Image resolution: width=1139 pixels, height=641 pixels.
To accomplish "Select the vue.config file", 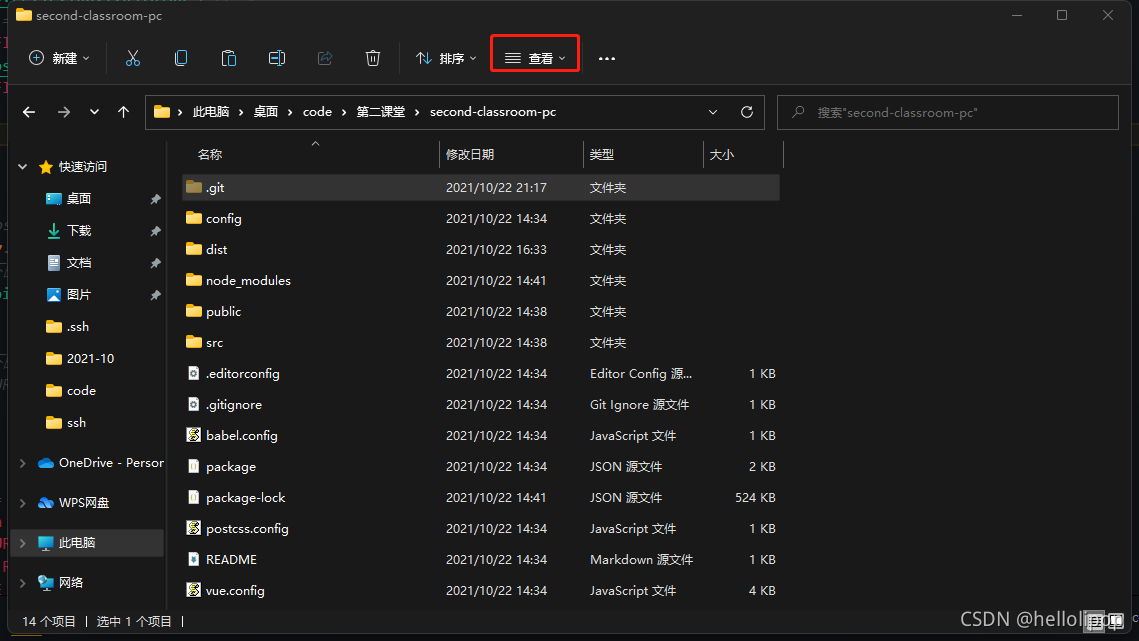I will pos(235,591).
